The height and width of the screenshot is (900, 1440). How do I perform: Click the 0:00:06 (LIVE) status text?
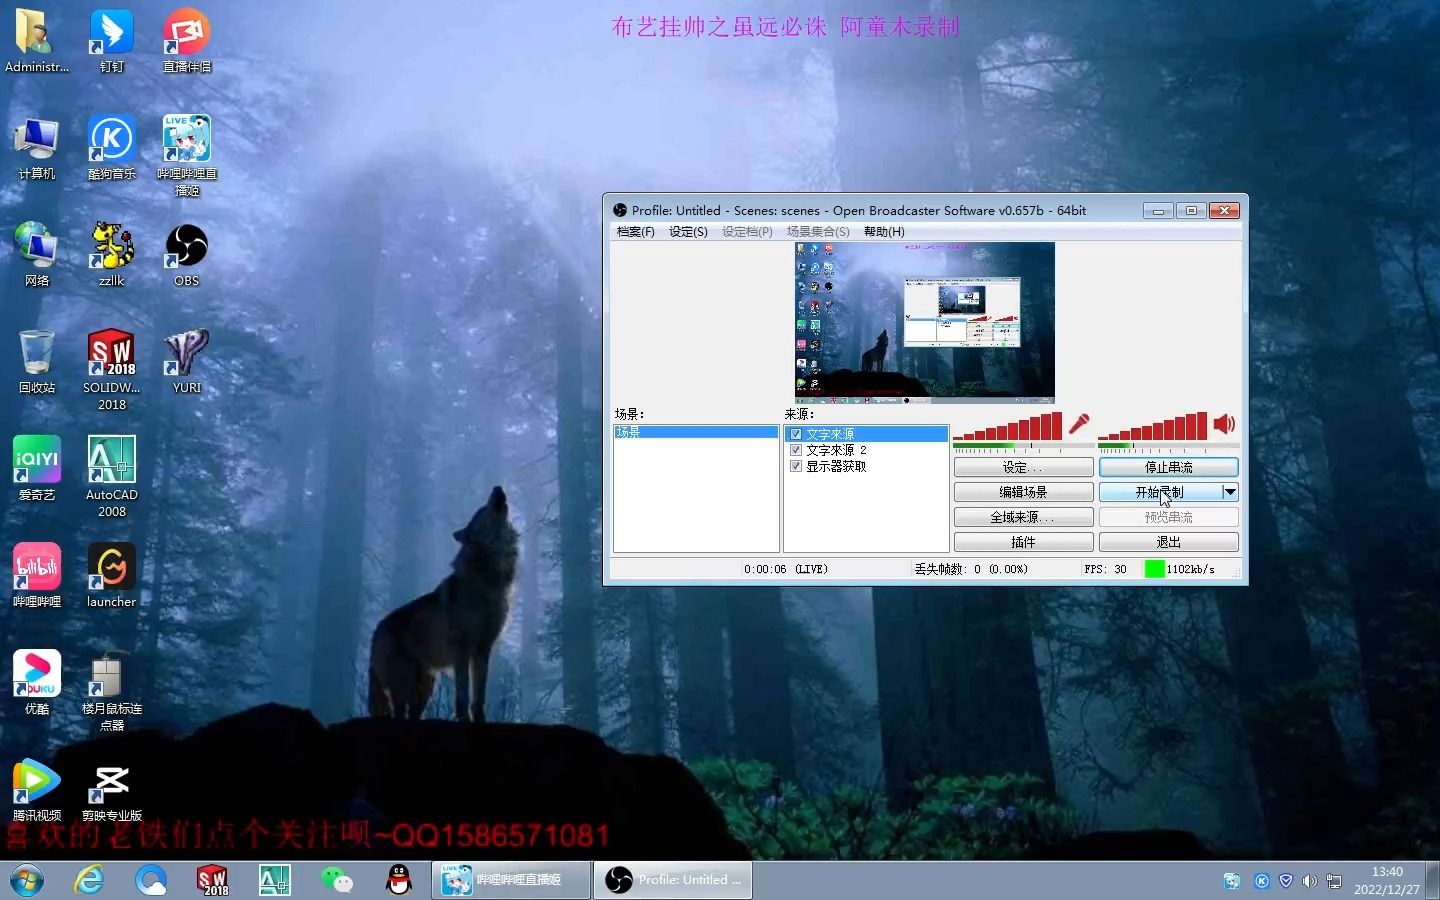pyautogui.click(x=786, y=569)
